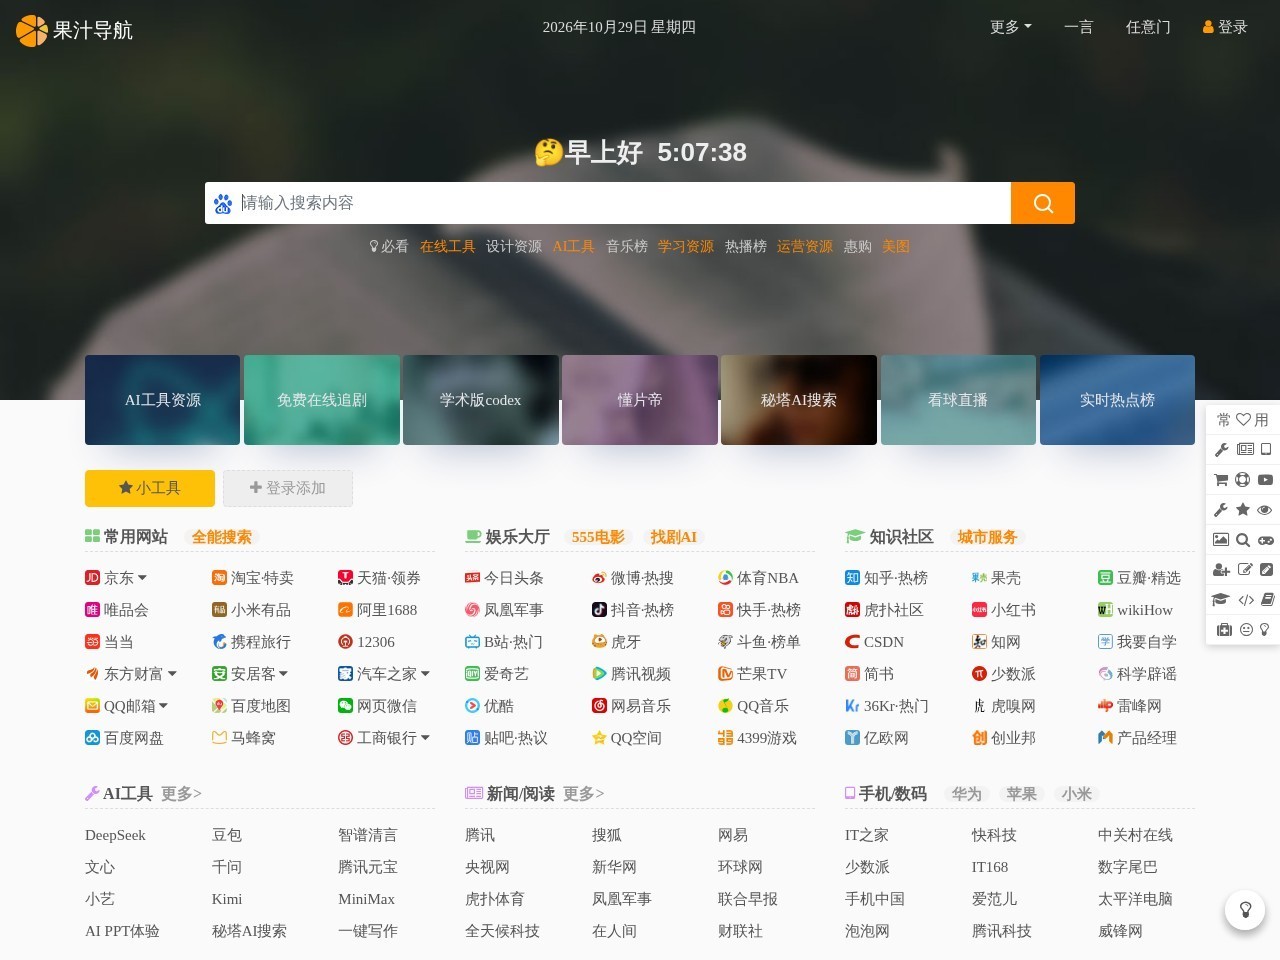Viewport: 1280px width, 960px height.
Task: Toggle the floating round lightbulb button
Action: [x=1246, y=910]
